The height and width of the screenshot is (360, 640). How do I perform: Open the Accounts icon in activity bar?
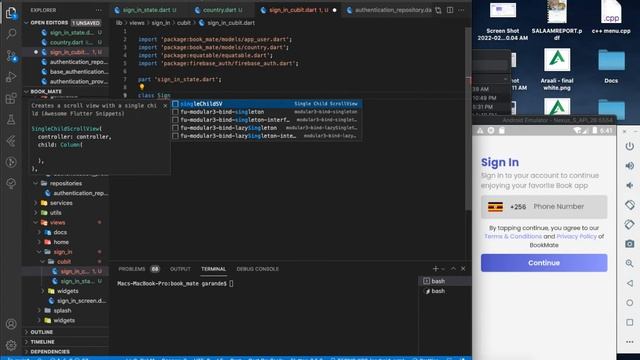pos(11,324)
